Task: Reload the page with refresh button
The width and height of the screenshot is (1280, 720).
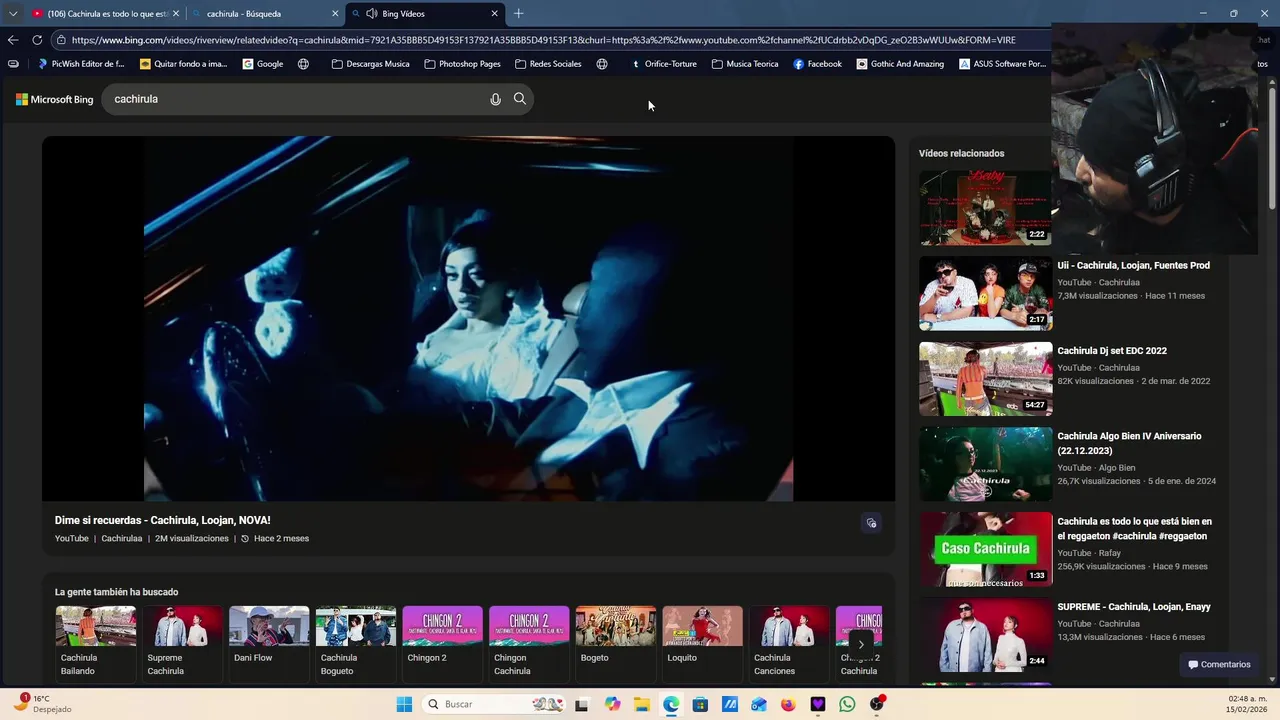Action: [37, 40]
